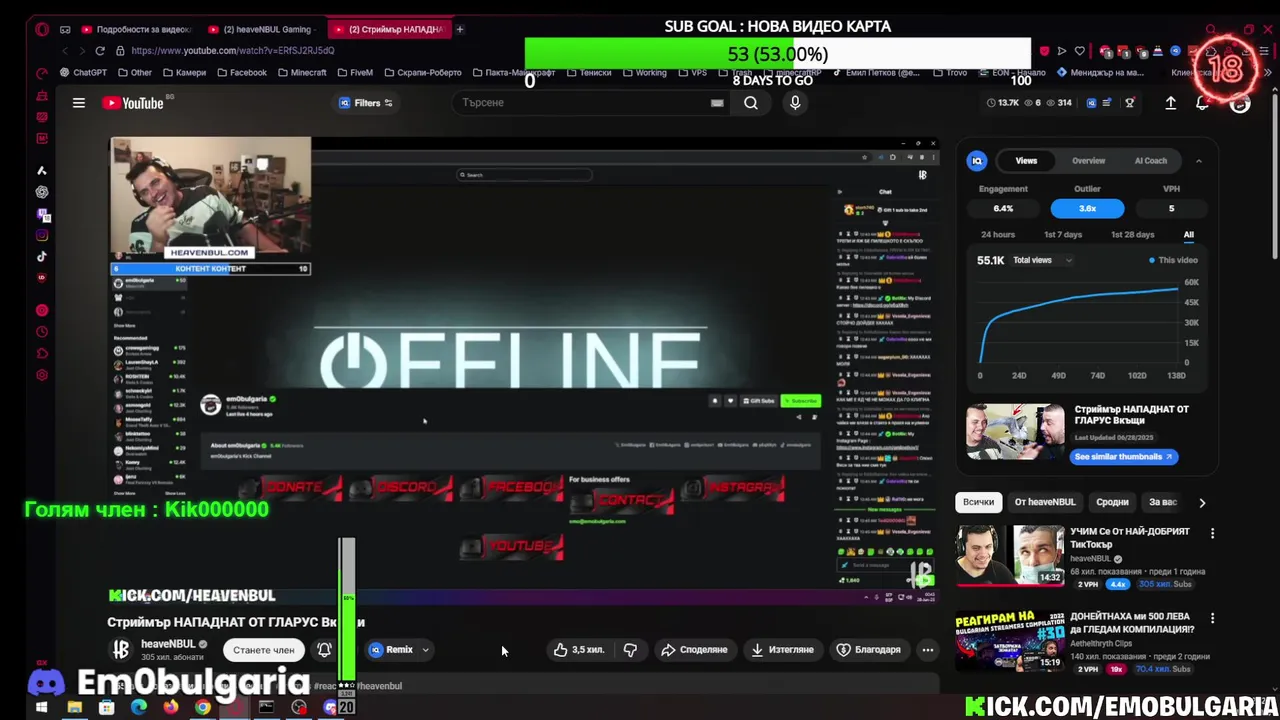Image resolution: width=1280 pixels, height=720 pixels.
Task: Collapse the vidIQ stats panel chevron
Action: point(1198,160)
